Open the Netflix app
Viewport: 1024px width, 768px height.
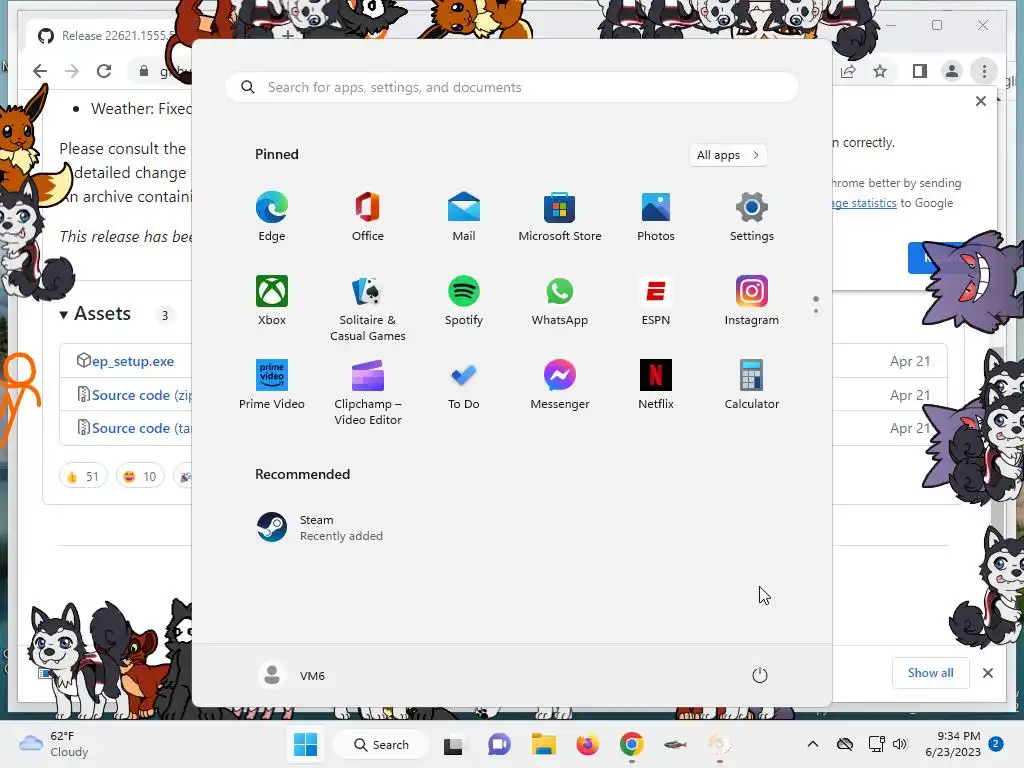656,385
